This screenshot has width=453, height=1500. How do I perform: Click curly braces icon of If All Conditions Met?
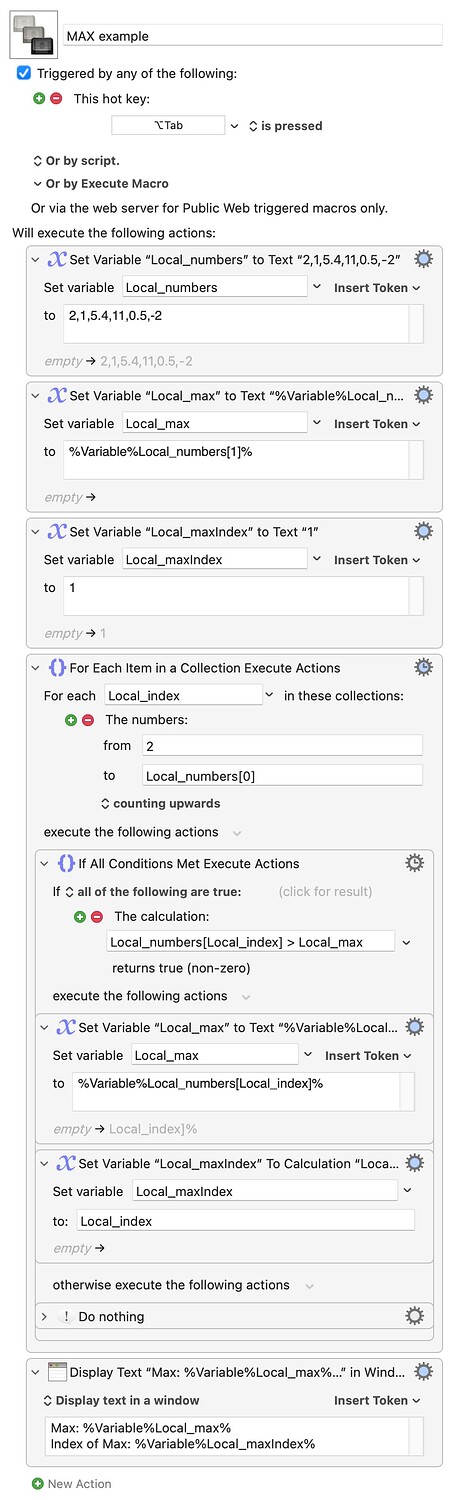[65, 864]
